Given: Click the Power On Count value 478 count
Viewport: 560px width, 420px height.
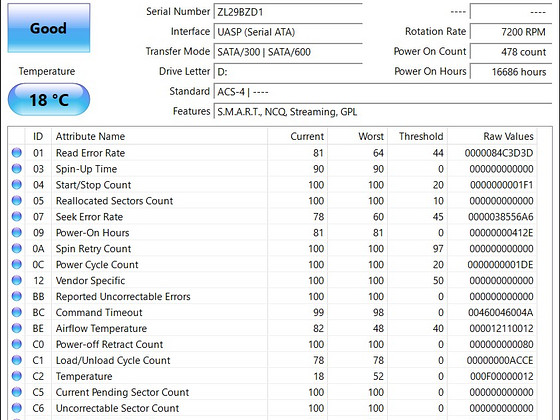Looking at the screenshot, I should click(511, 52).
